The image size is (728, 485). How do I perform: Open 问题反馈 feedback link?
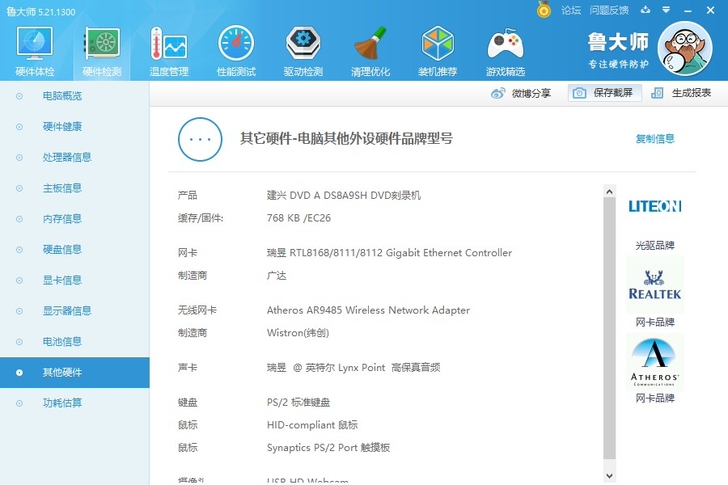tap(609, 10)
